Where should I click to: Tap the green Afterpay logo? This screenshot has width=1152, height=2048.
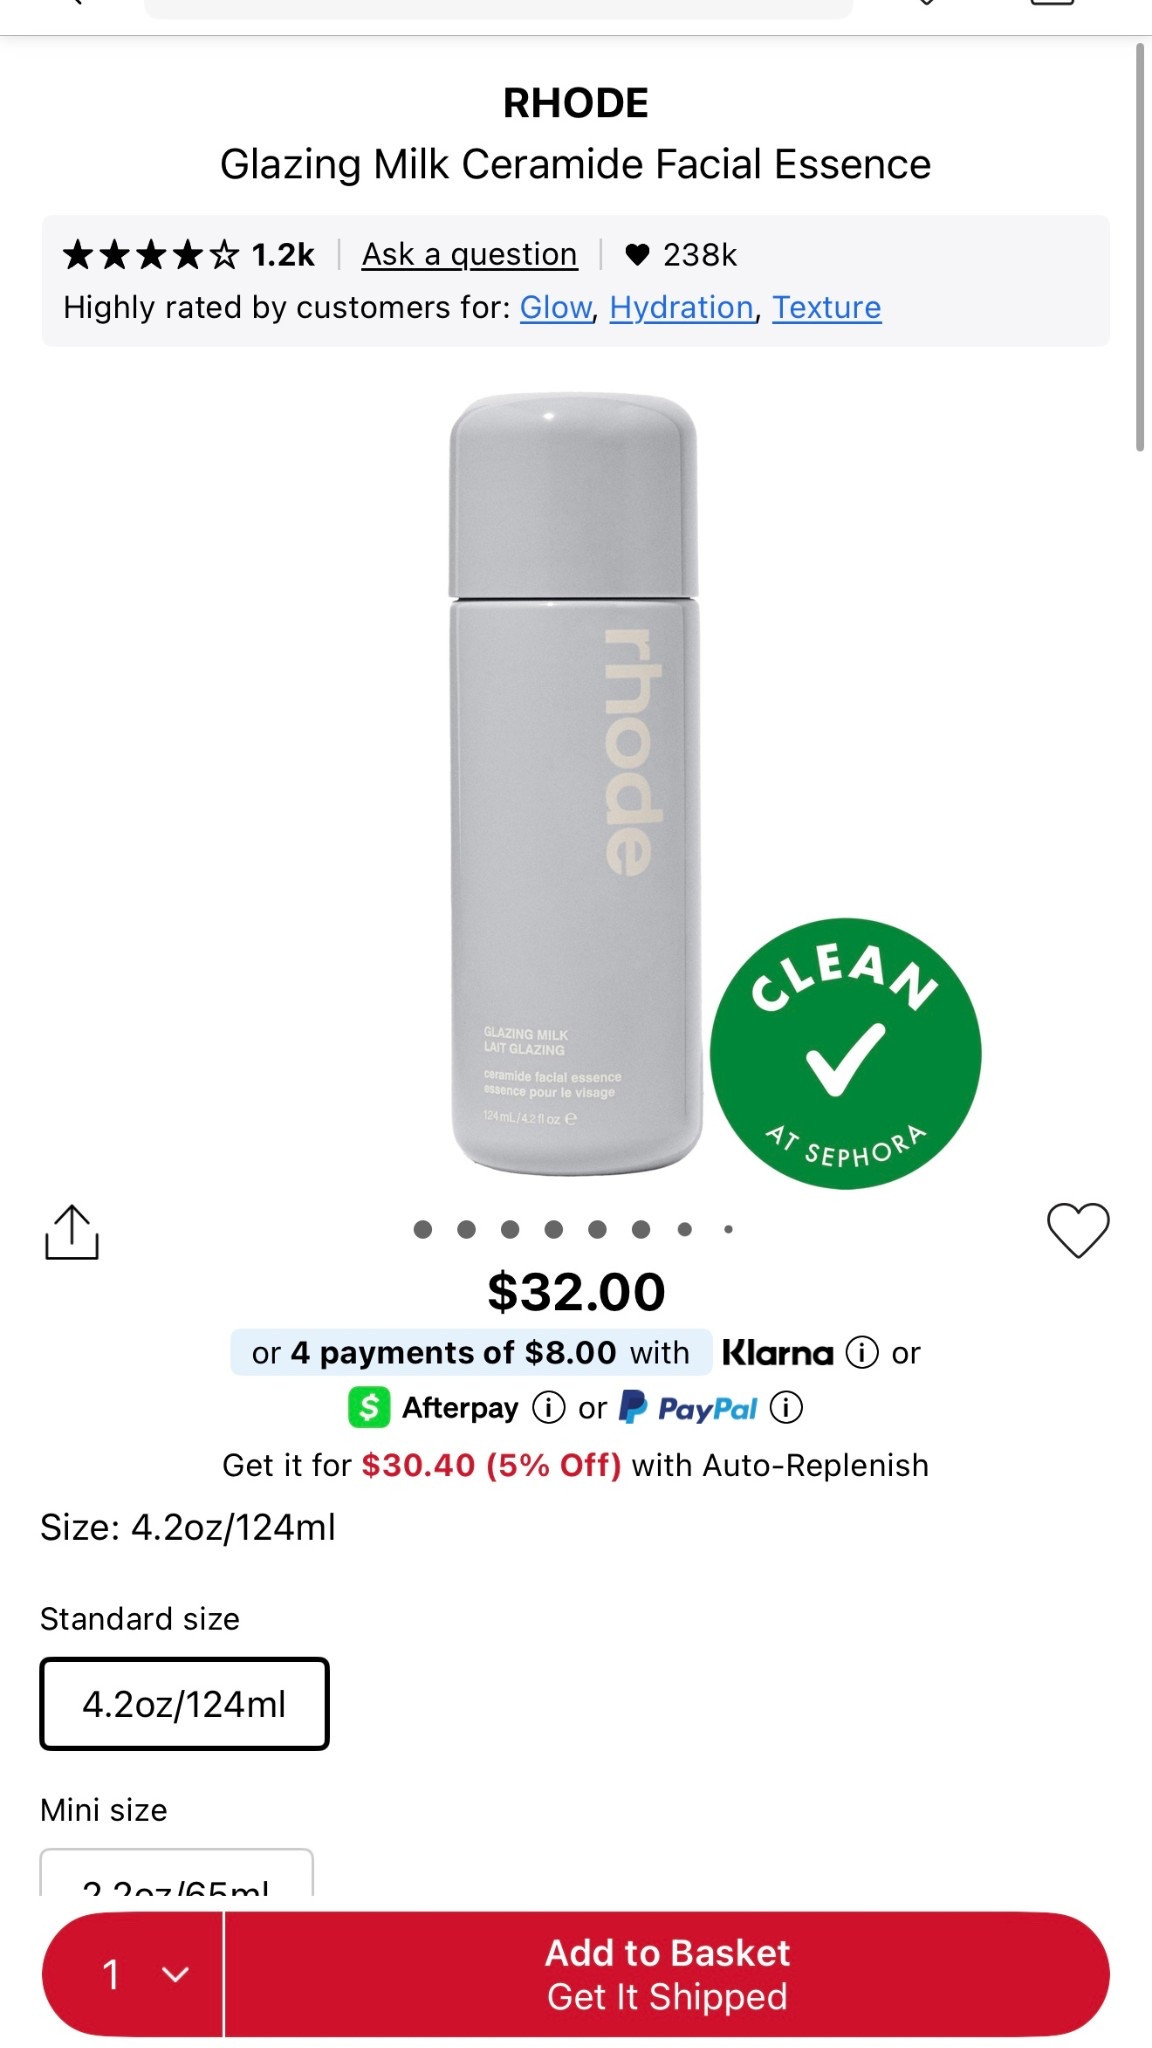369,1407
